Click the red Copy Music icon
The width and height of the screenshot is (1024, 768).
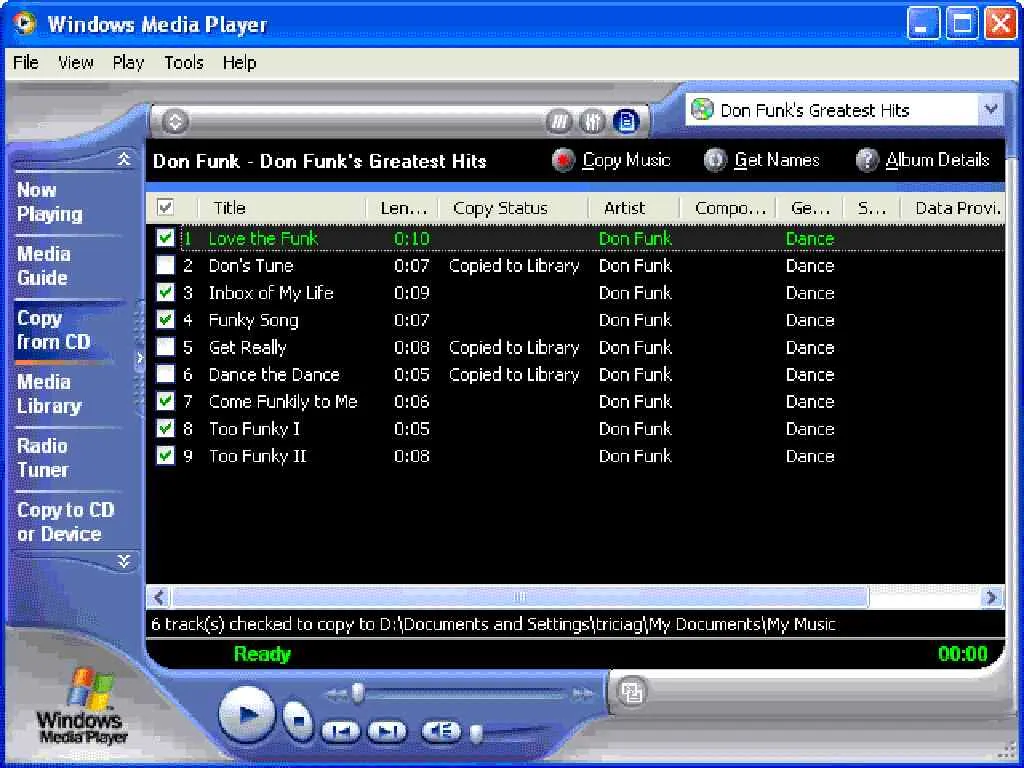[562, 160]
